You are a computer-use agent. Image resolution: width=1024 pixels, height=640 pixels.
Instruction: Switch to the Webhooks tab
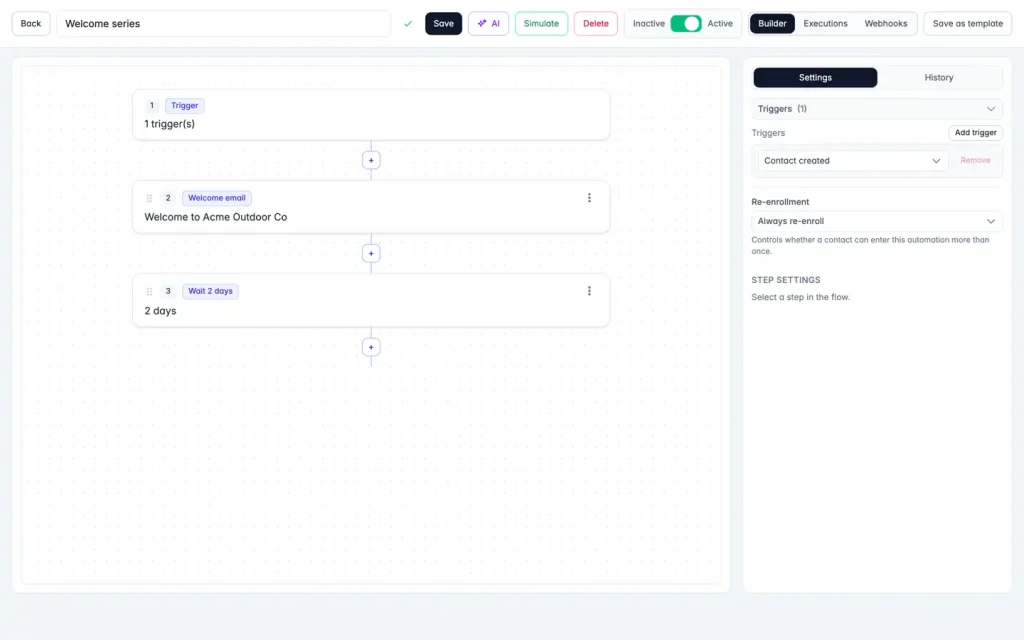[x=886, y=24]
